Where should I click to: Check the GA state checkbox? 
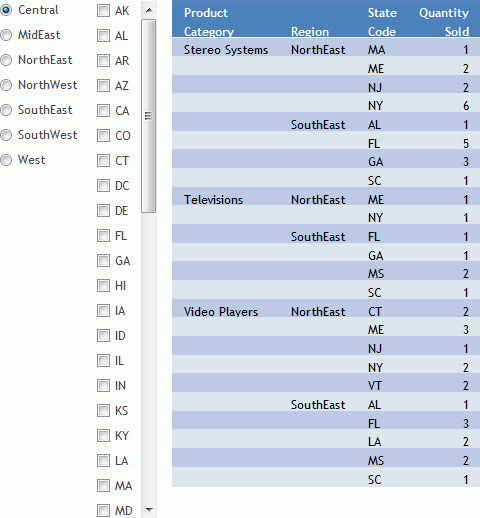[103, 261]
